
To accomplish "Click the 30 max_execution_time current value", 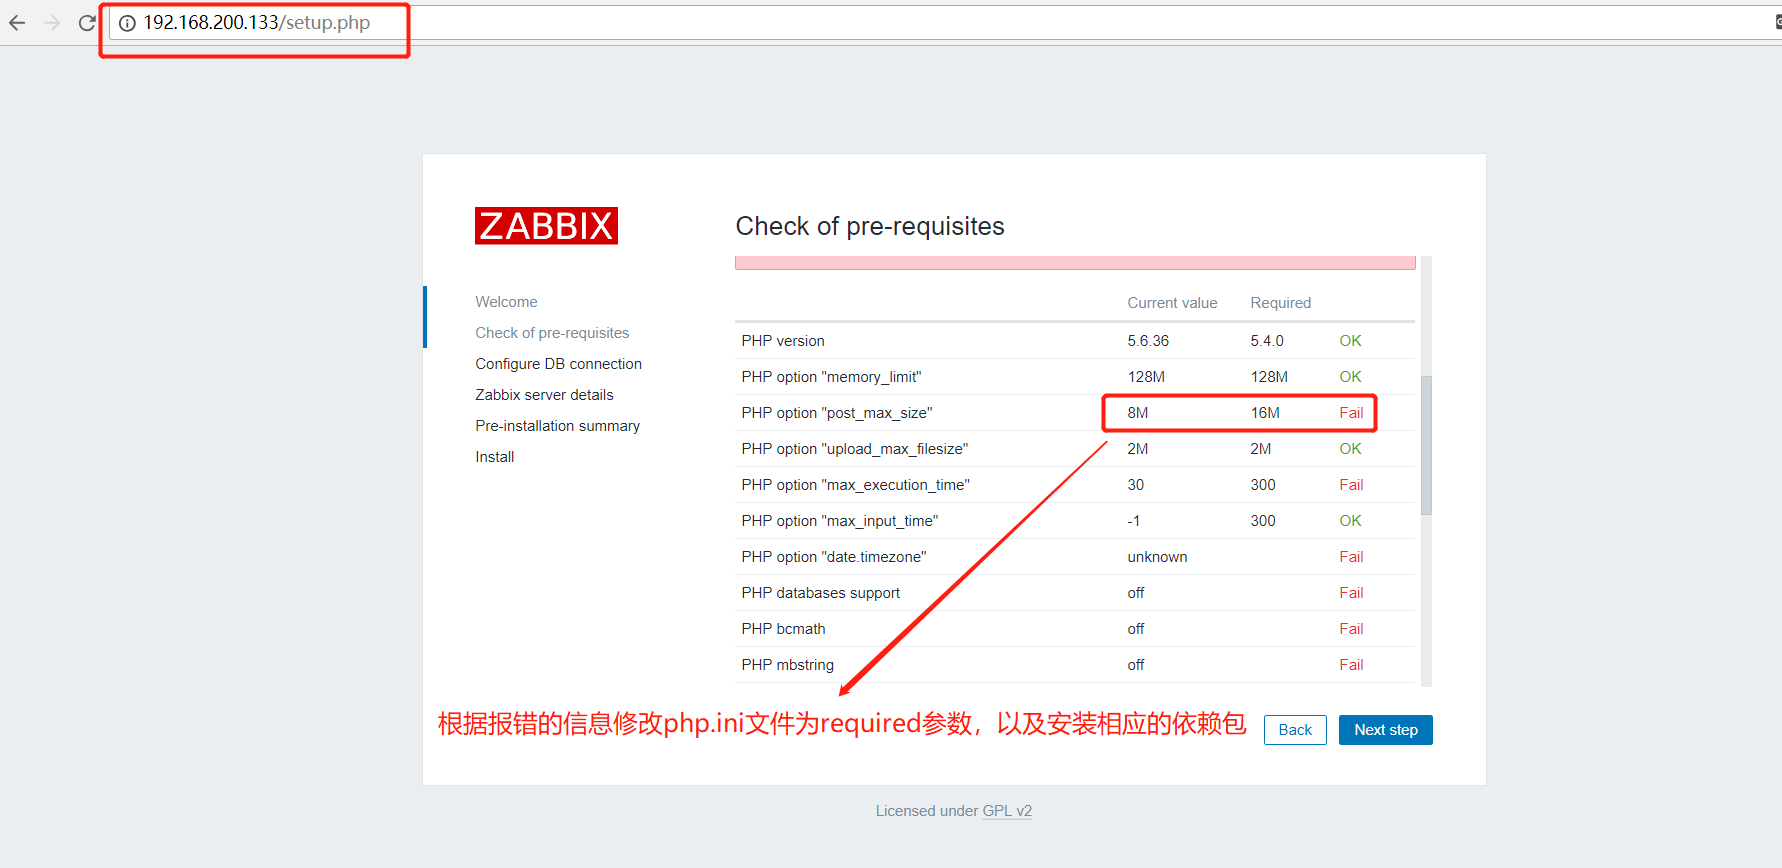I will (x=1136, y=485).
